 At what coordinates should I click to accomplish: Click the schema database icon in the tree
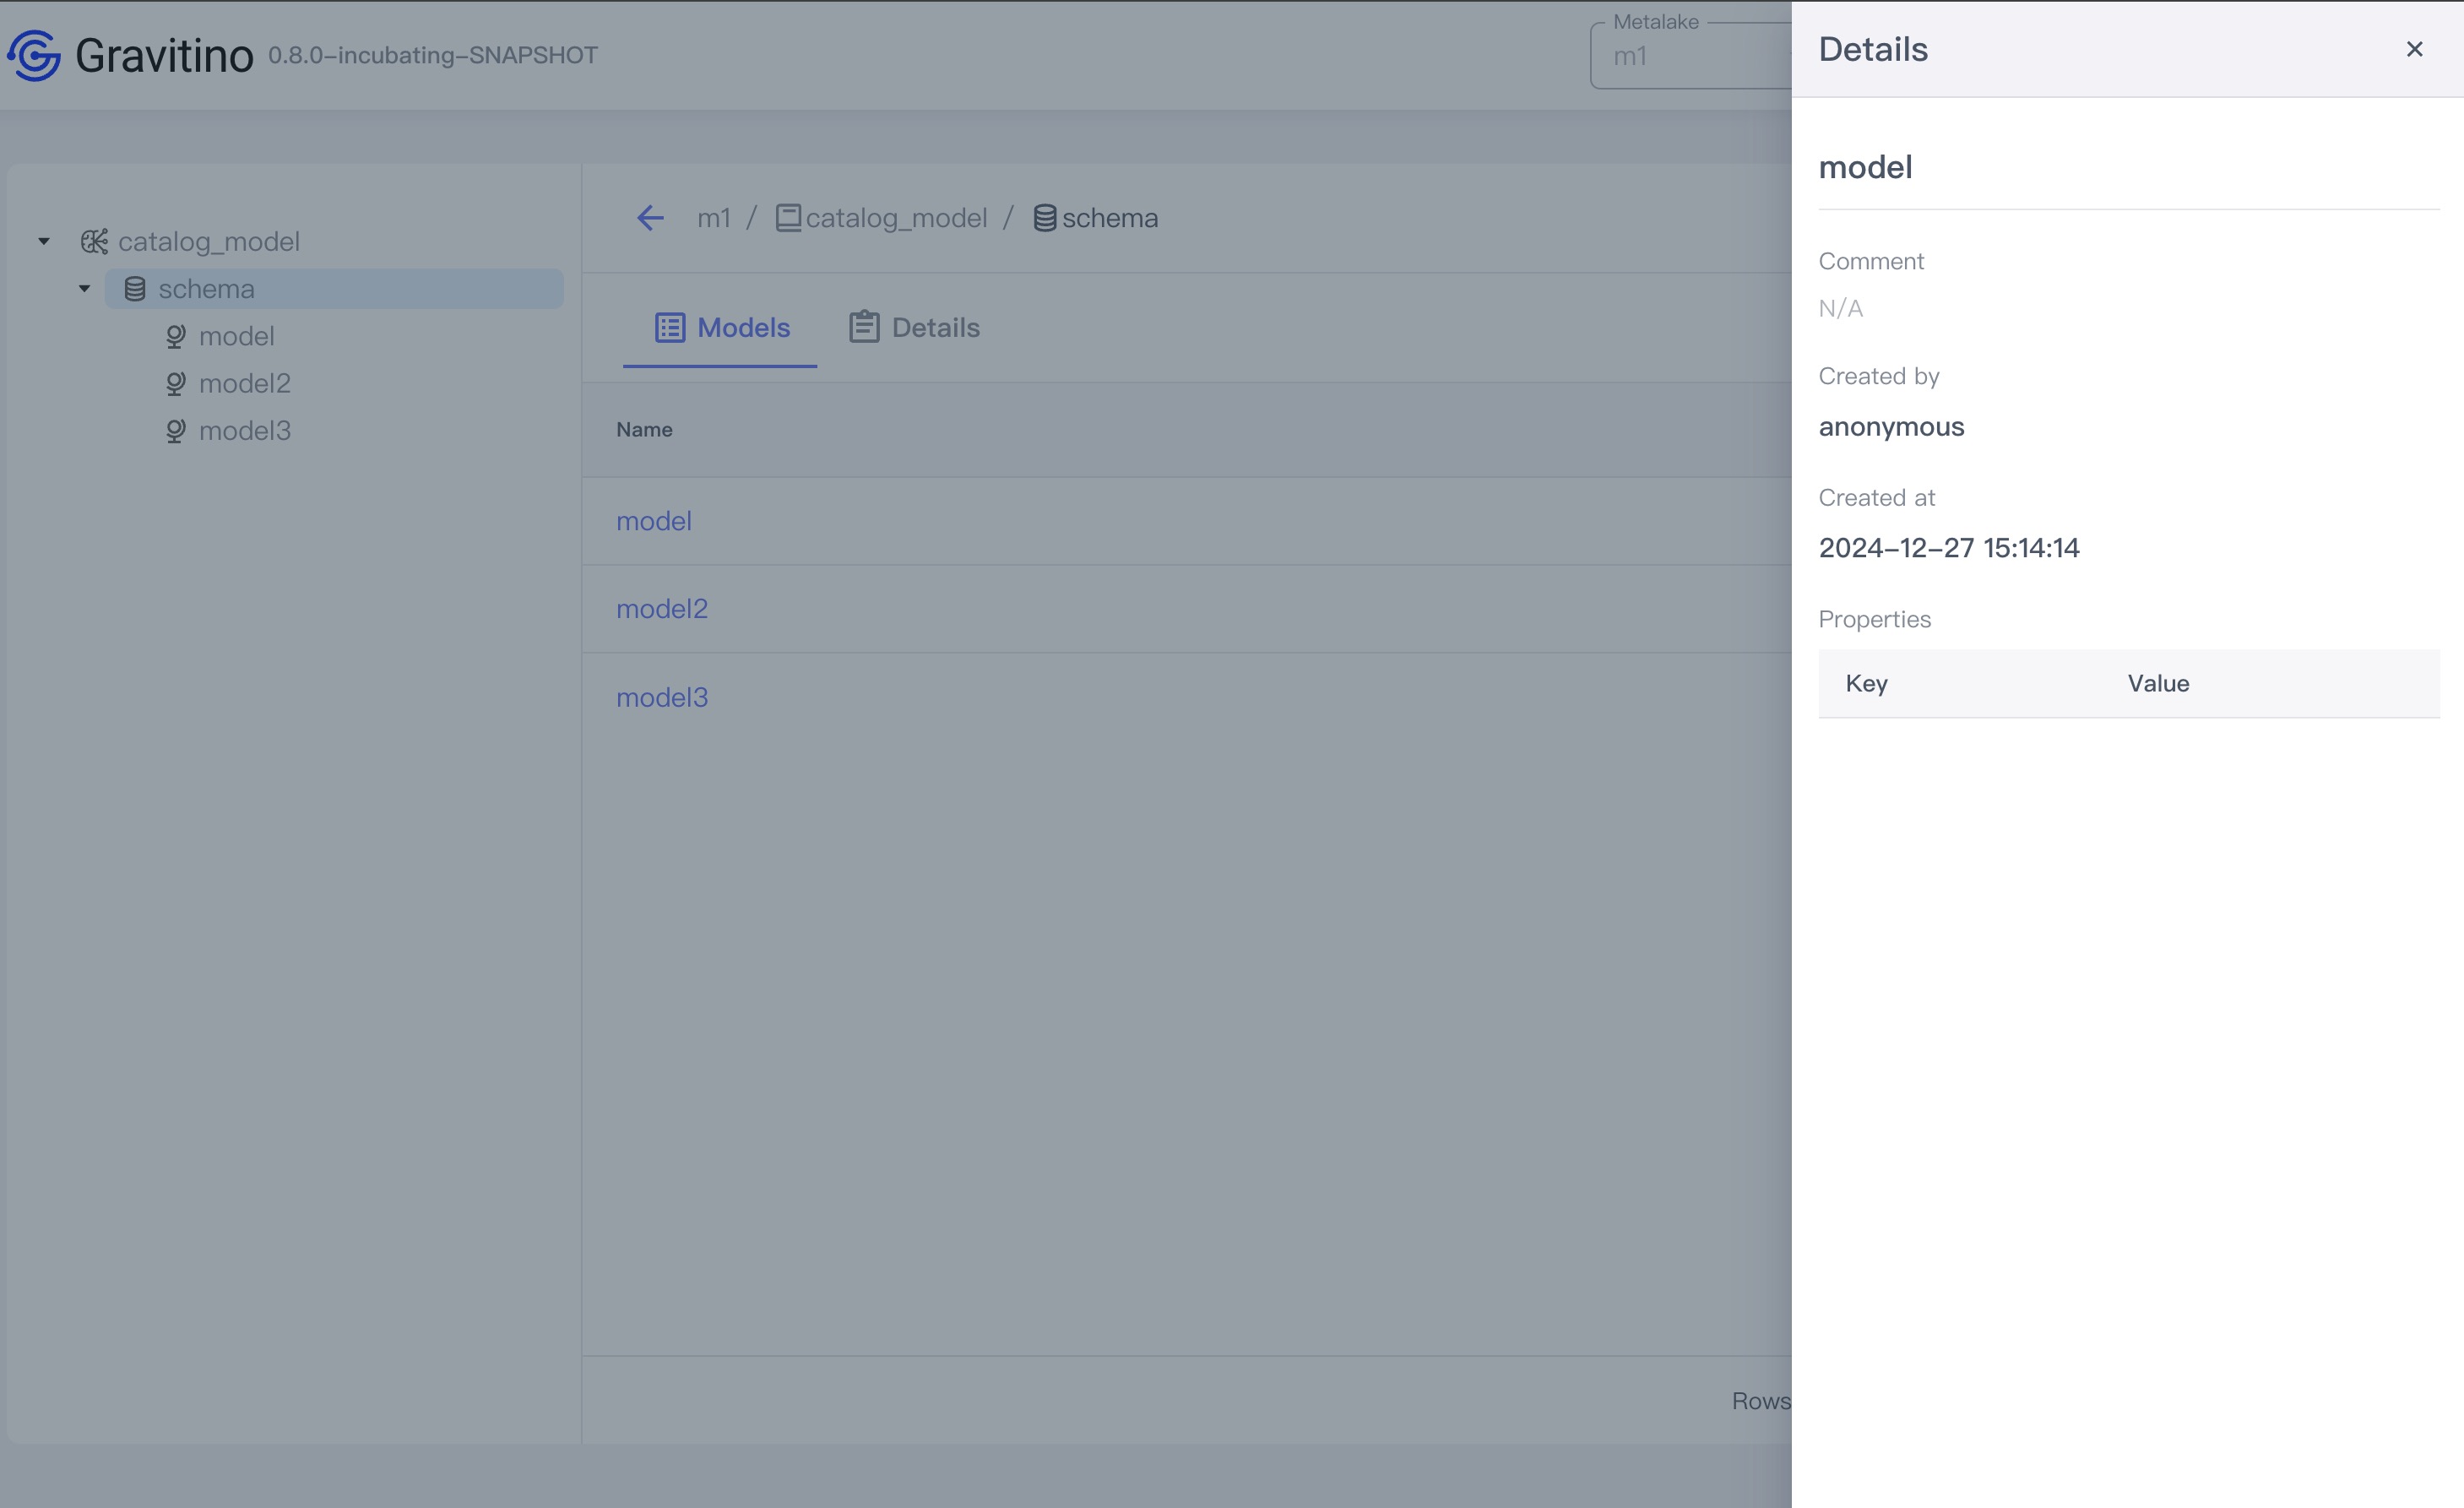click(x=135, y=289)
